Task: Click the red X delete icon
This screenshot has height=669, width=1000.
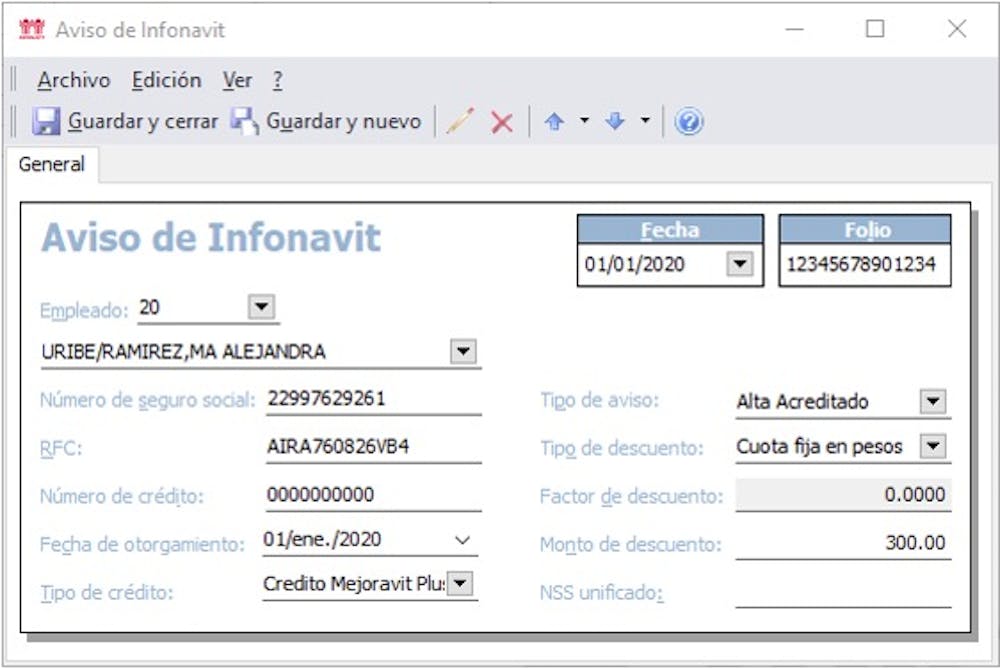Action: (x=502, y=122)
